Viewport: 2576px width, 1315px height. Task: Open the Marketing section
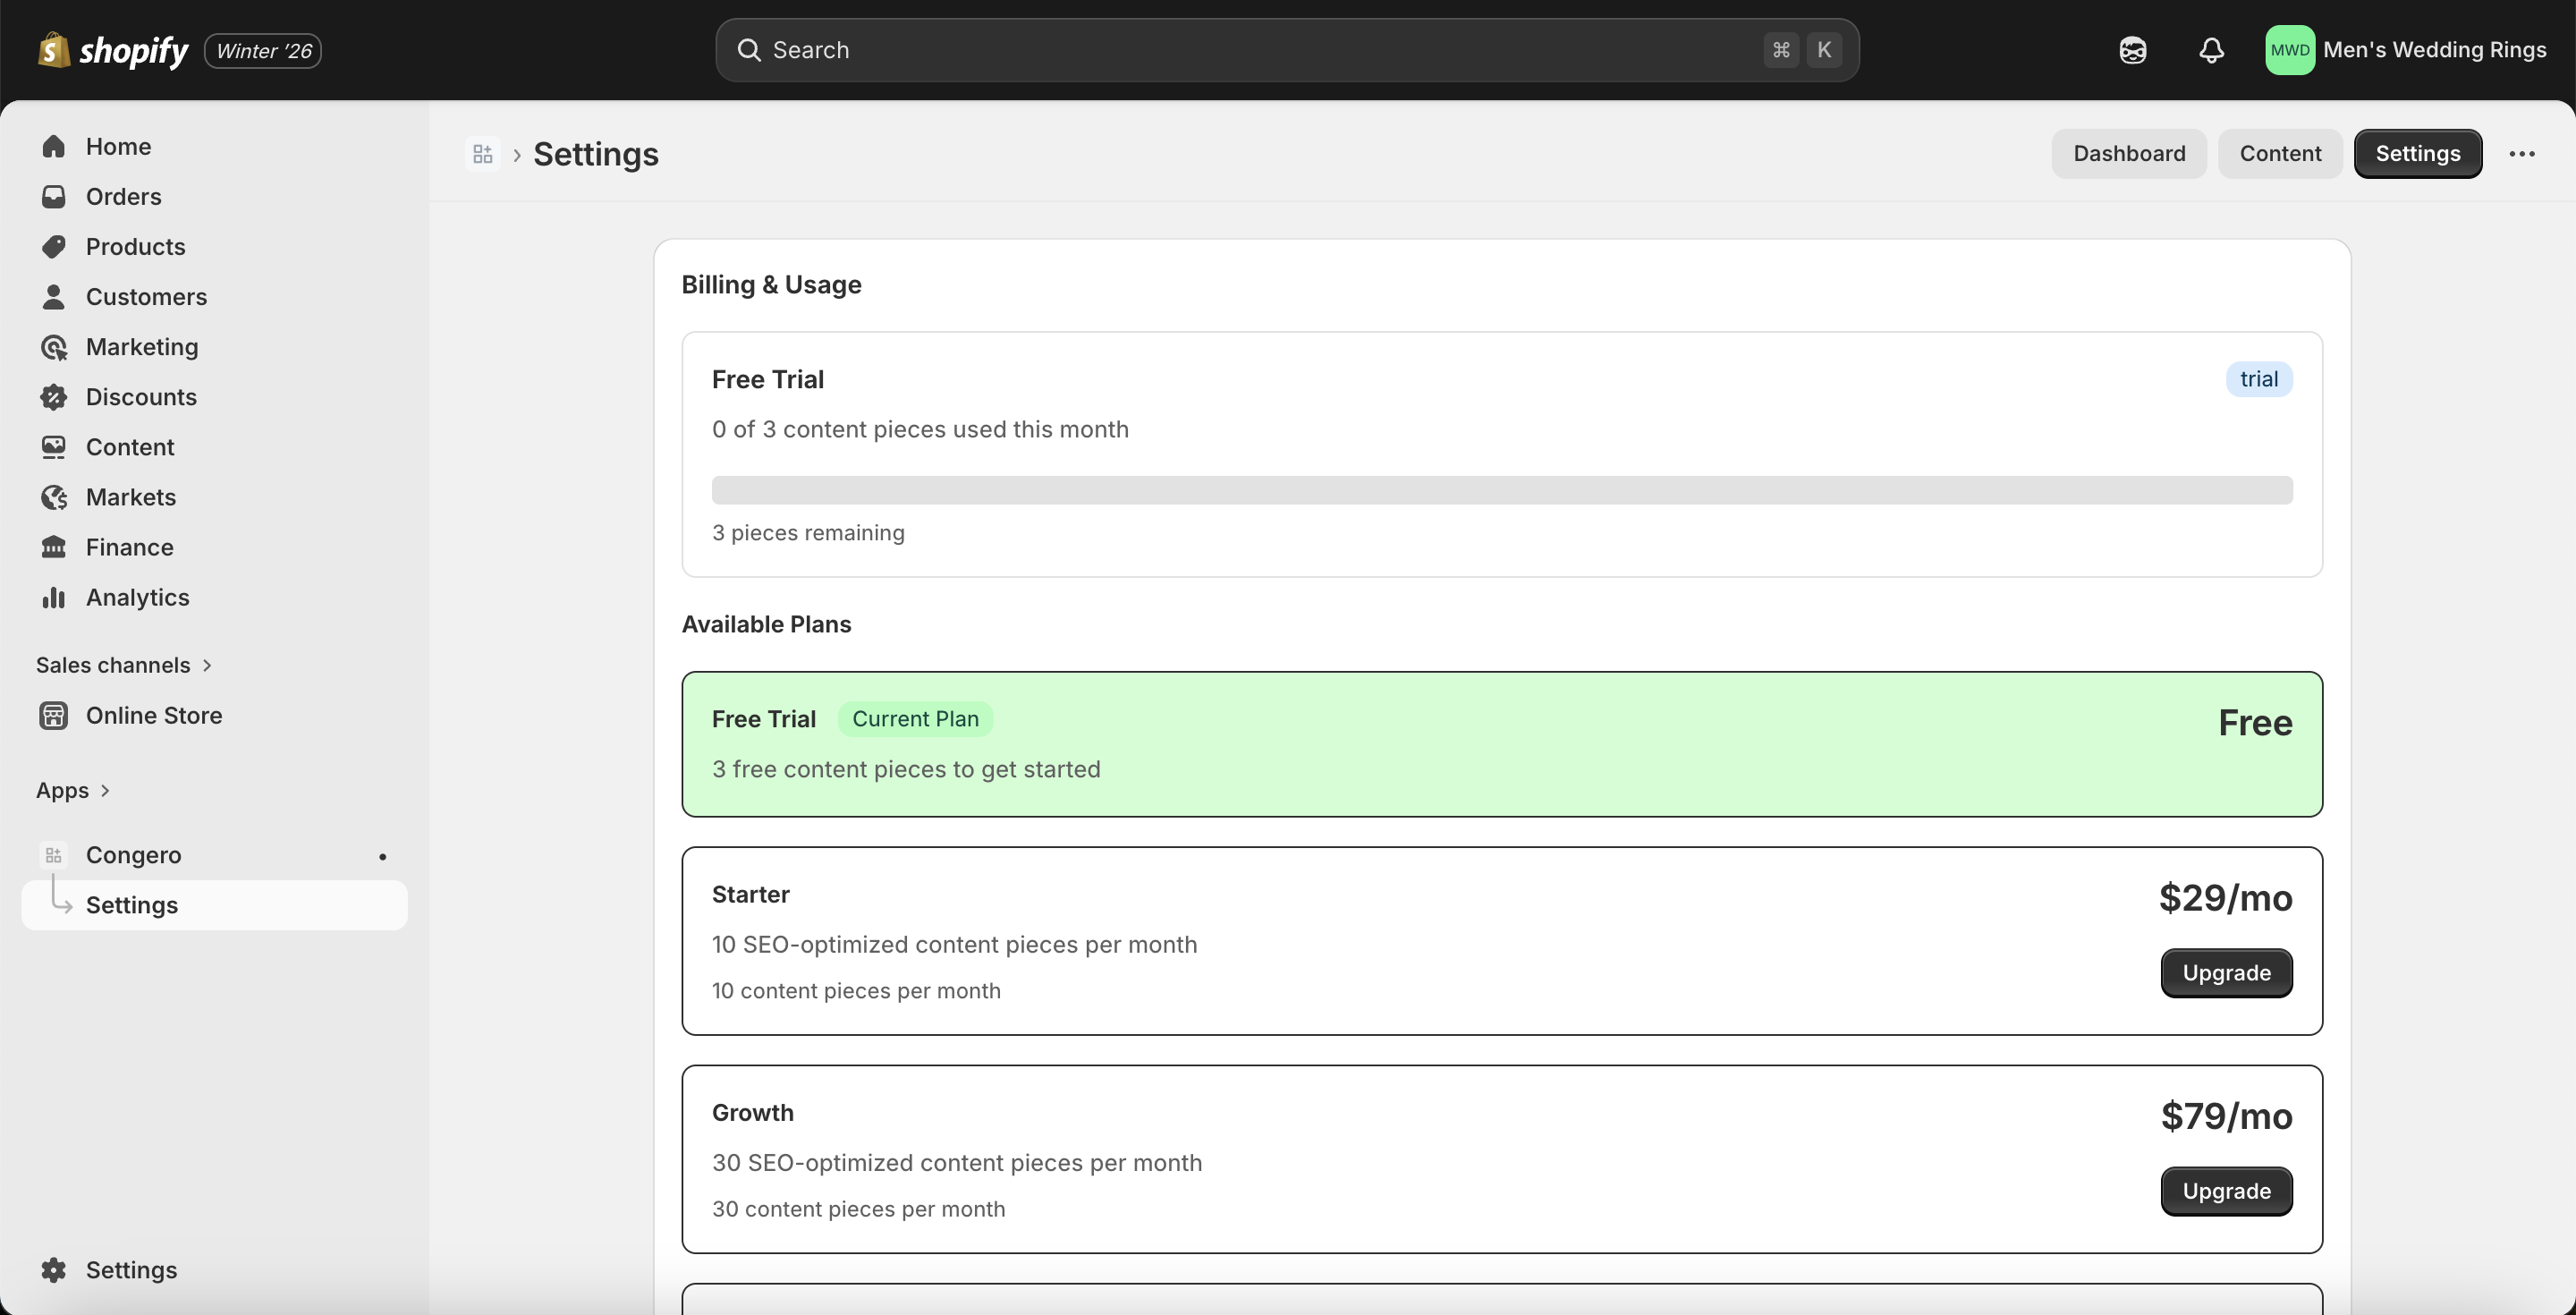[x=142, y=347]
